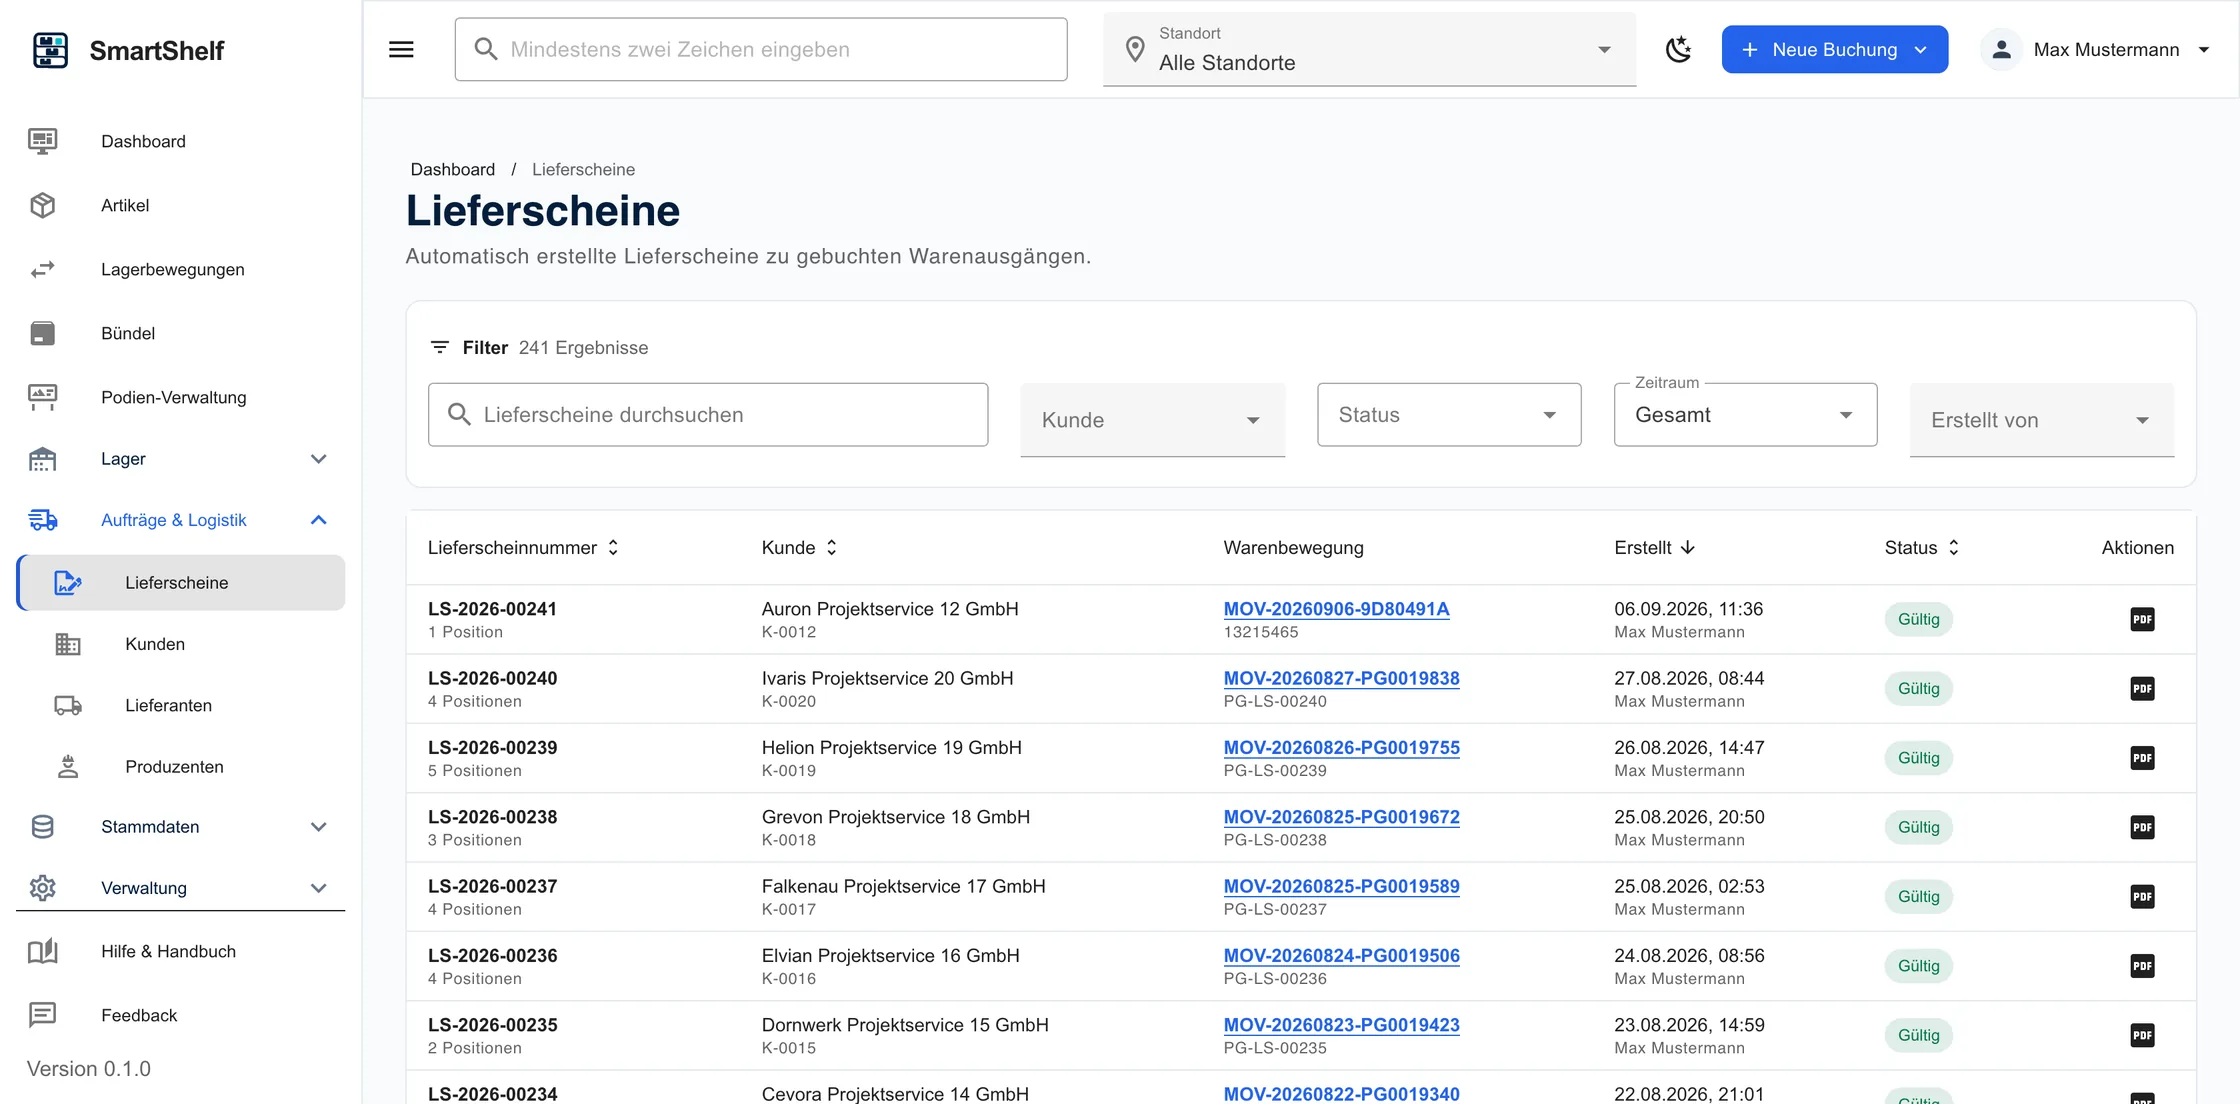
Task: Click the Podien-Verwaltung icon
Action: tap(42, 397)
